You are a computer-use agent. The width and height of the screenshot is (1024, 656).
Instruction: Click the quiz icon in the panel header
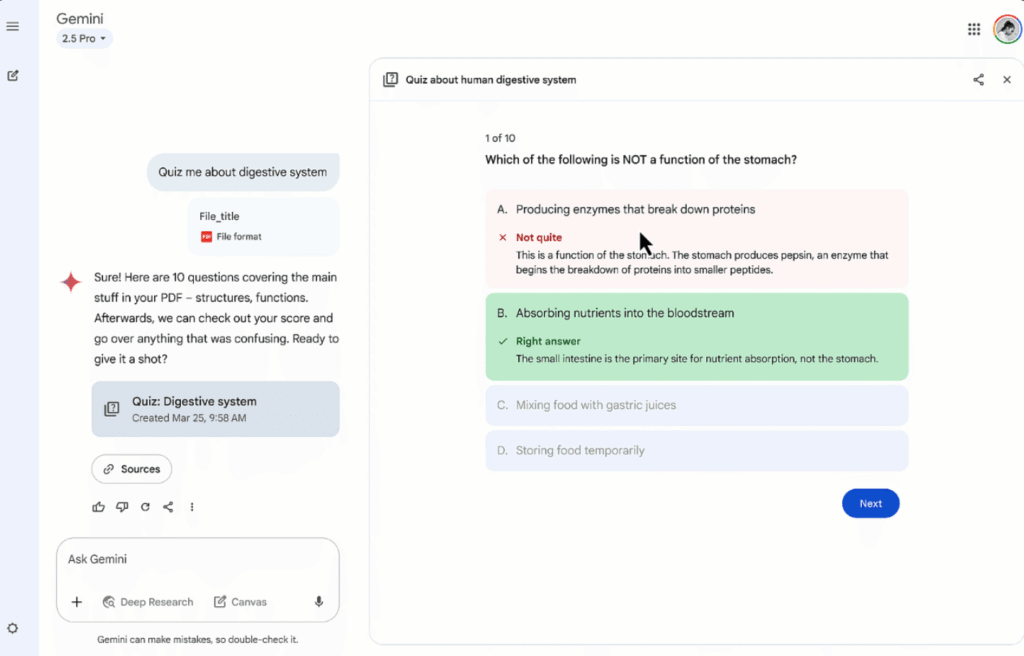pos(391,80)
